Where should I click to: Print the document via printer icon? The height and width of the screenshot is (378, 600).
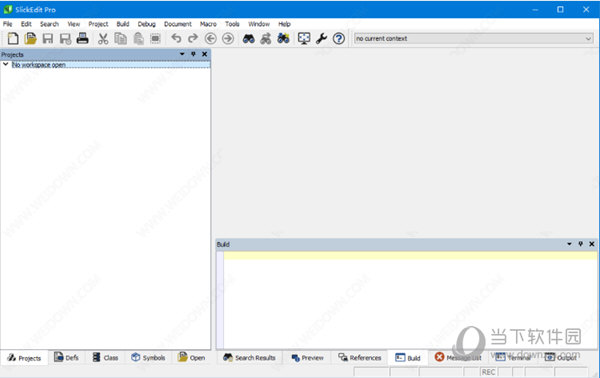(x=83, y=39)
